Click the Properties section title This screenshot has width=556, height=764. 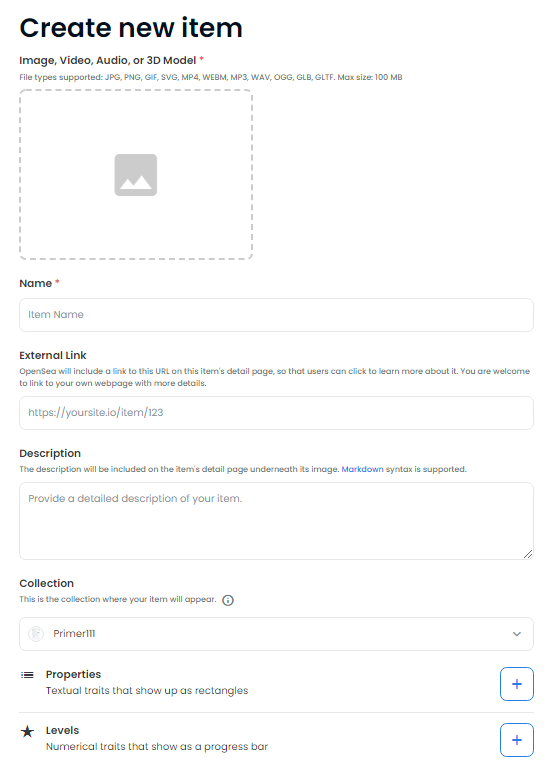coord(73,674)
